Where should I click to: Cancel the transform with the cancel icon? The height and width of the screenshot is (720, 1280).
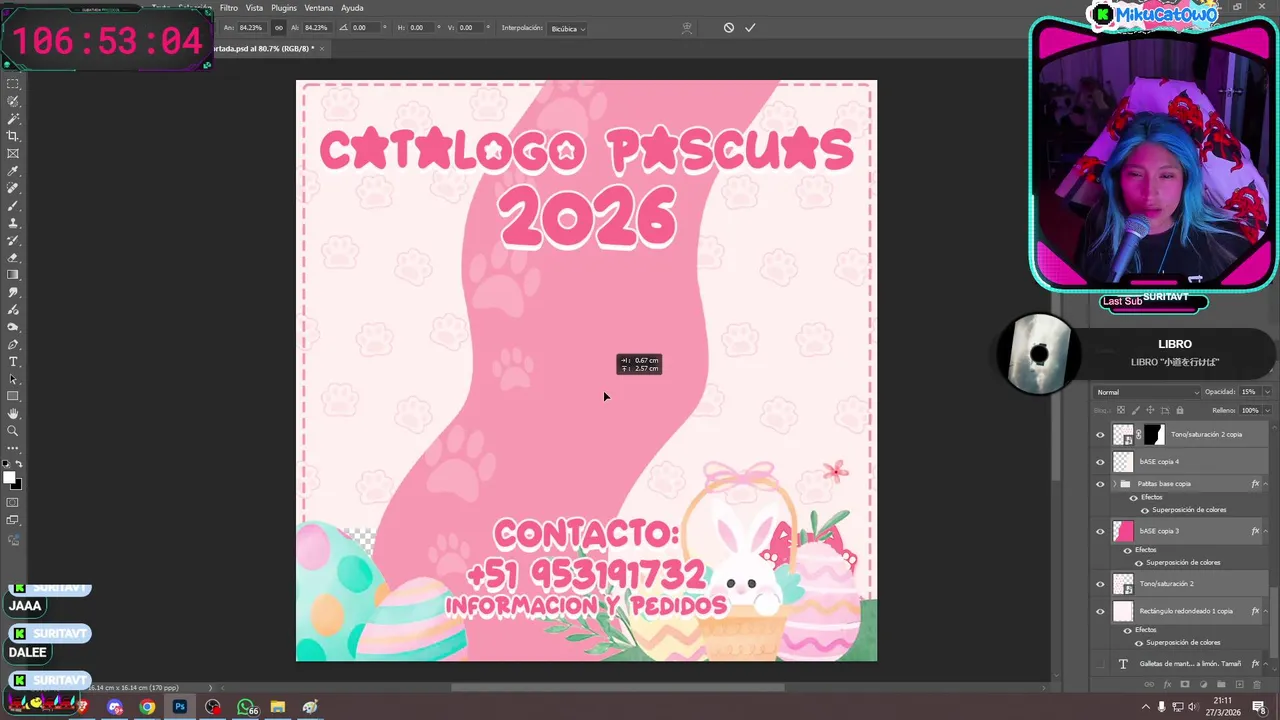tap(729, 28)
